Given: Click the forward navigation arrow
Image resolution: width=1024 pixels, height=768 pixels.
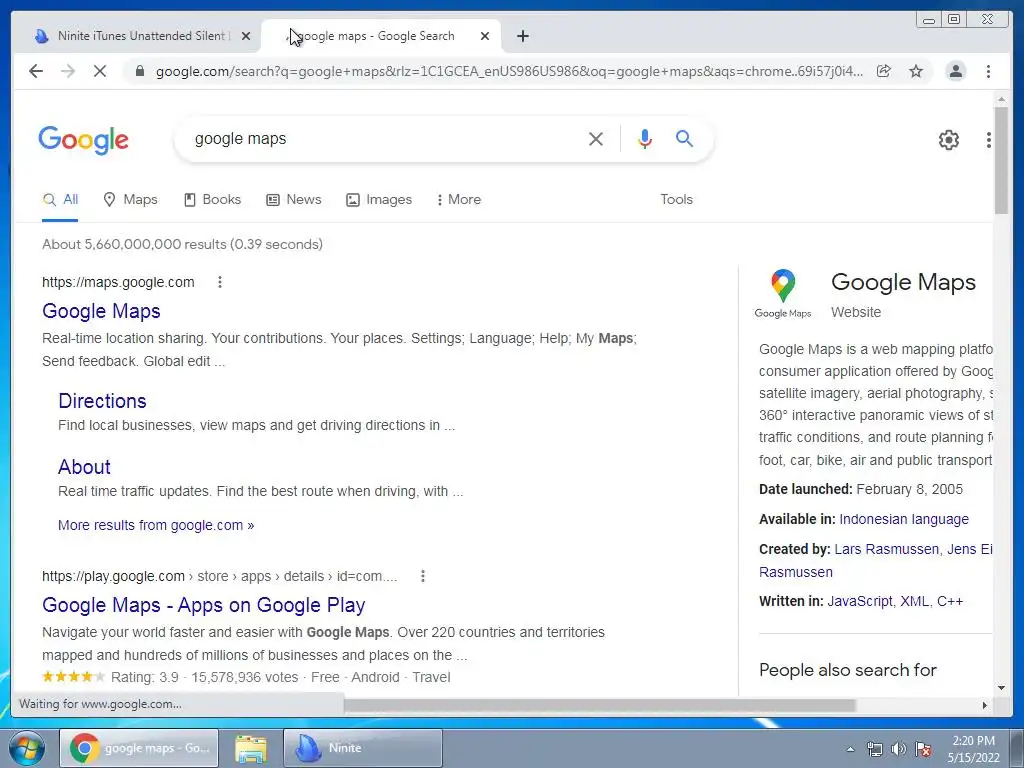Looking at the screenshot, I should click(x=68, y=71).
